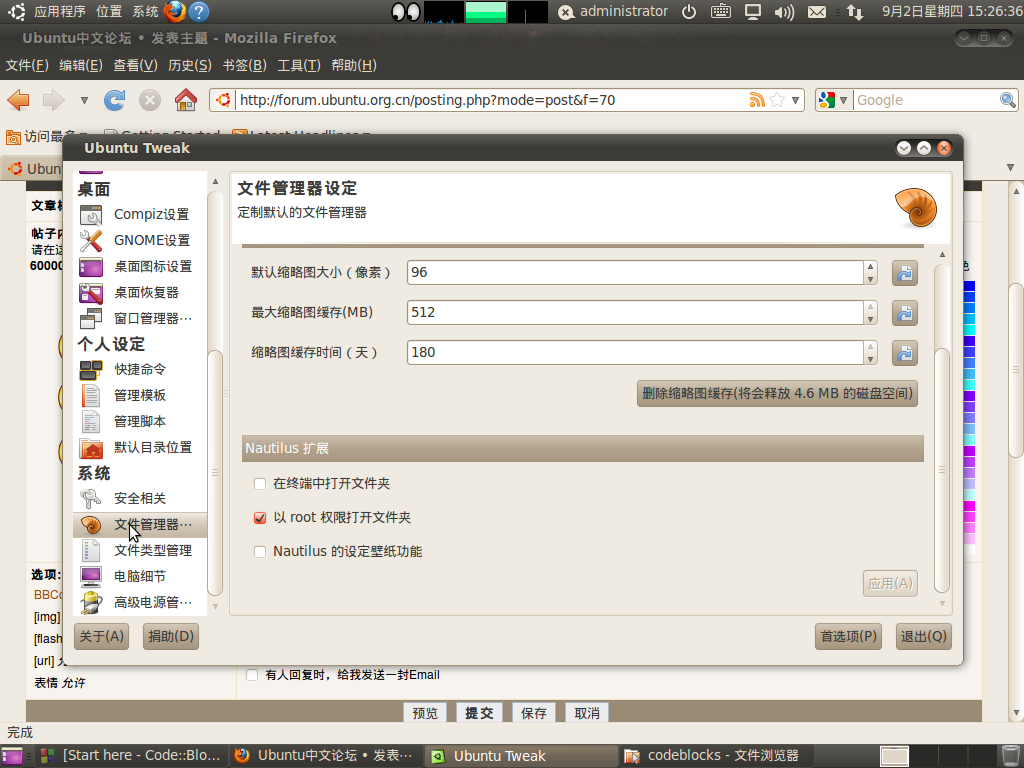
Task: Click the Google search box
Action: click(926, 100)
